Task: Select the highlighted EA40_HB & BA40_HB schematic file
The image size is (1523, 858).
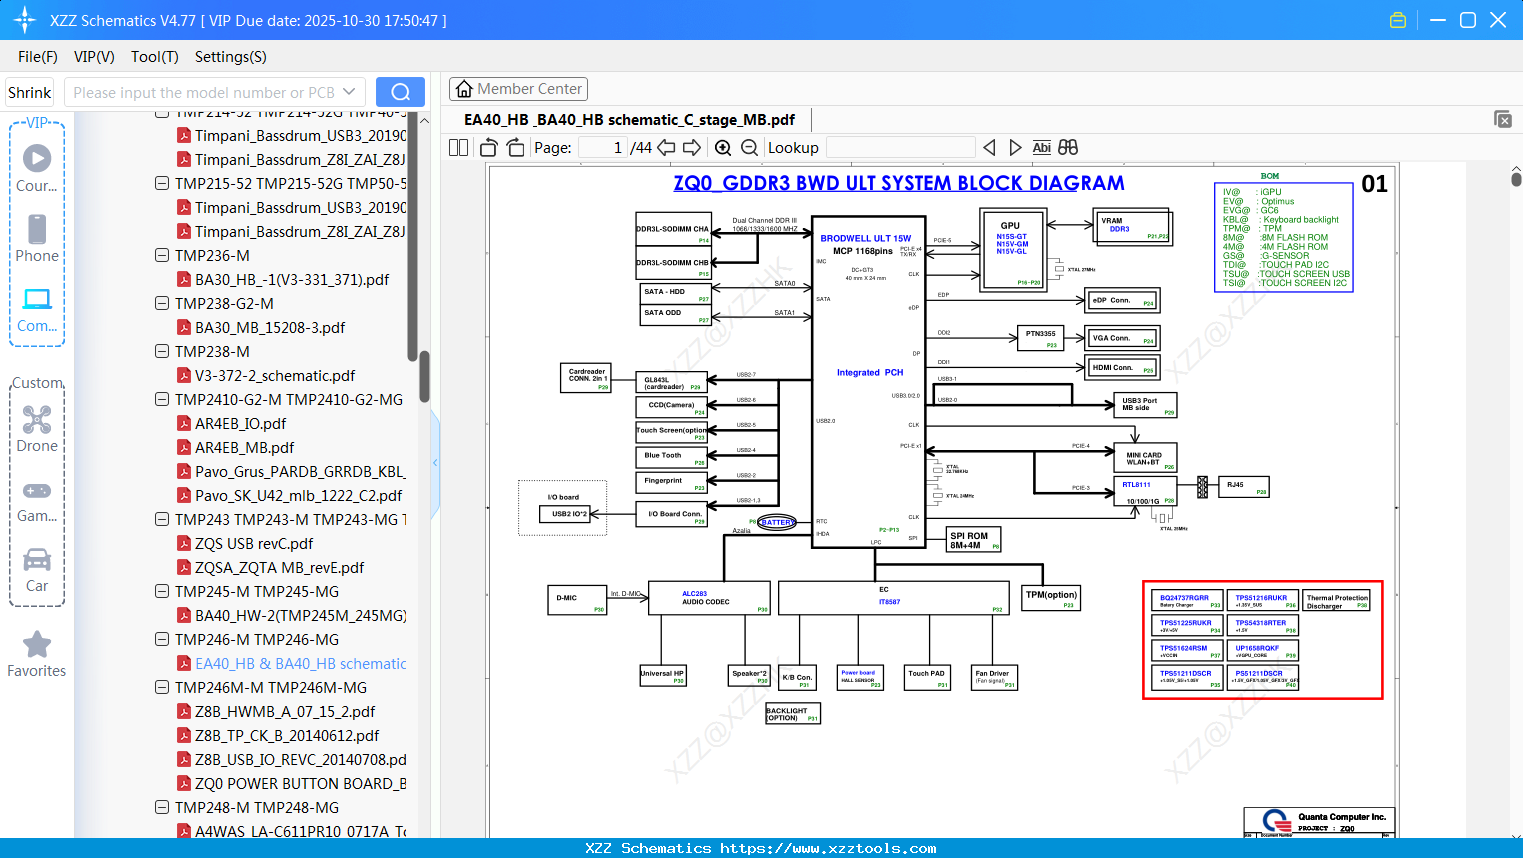Action: [x=300, y=664]
